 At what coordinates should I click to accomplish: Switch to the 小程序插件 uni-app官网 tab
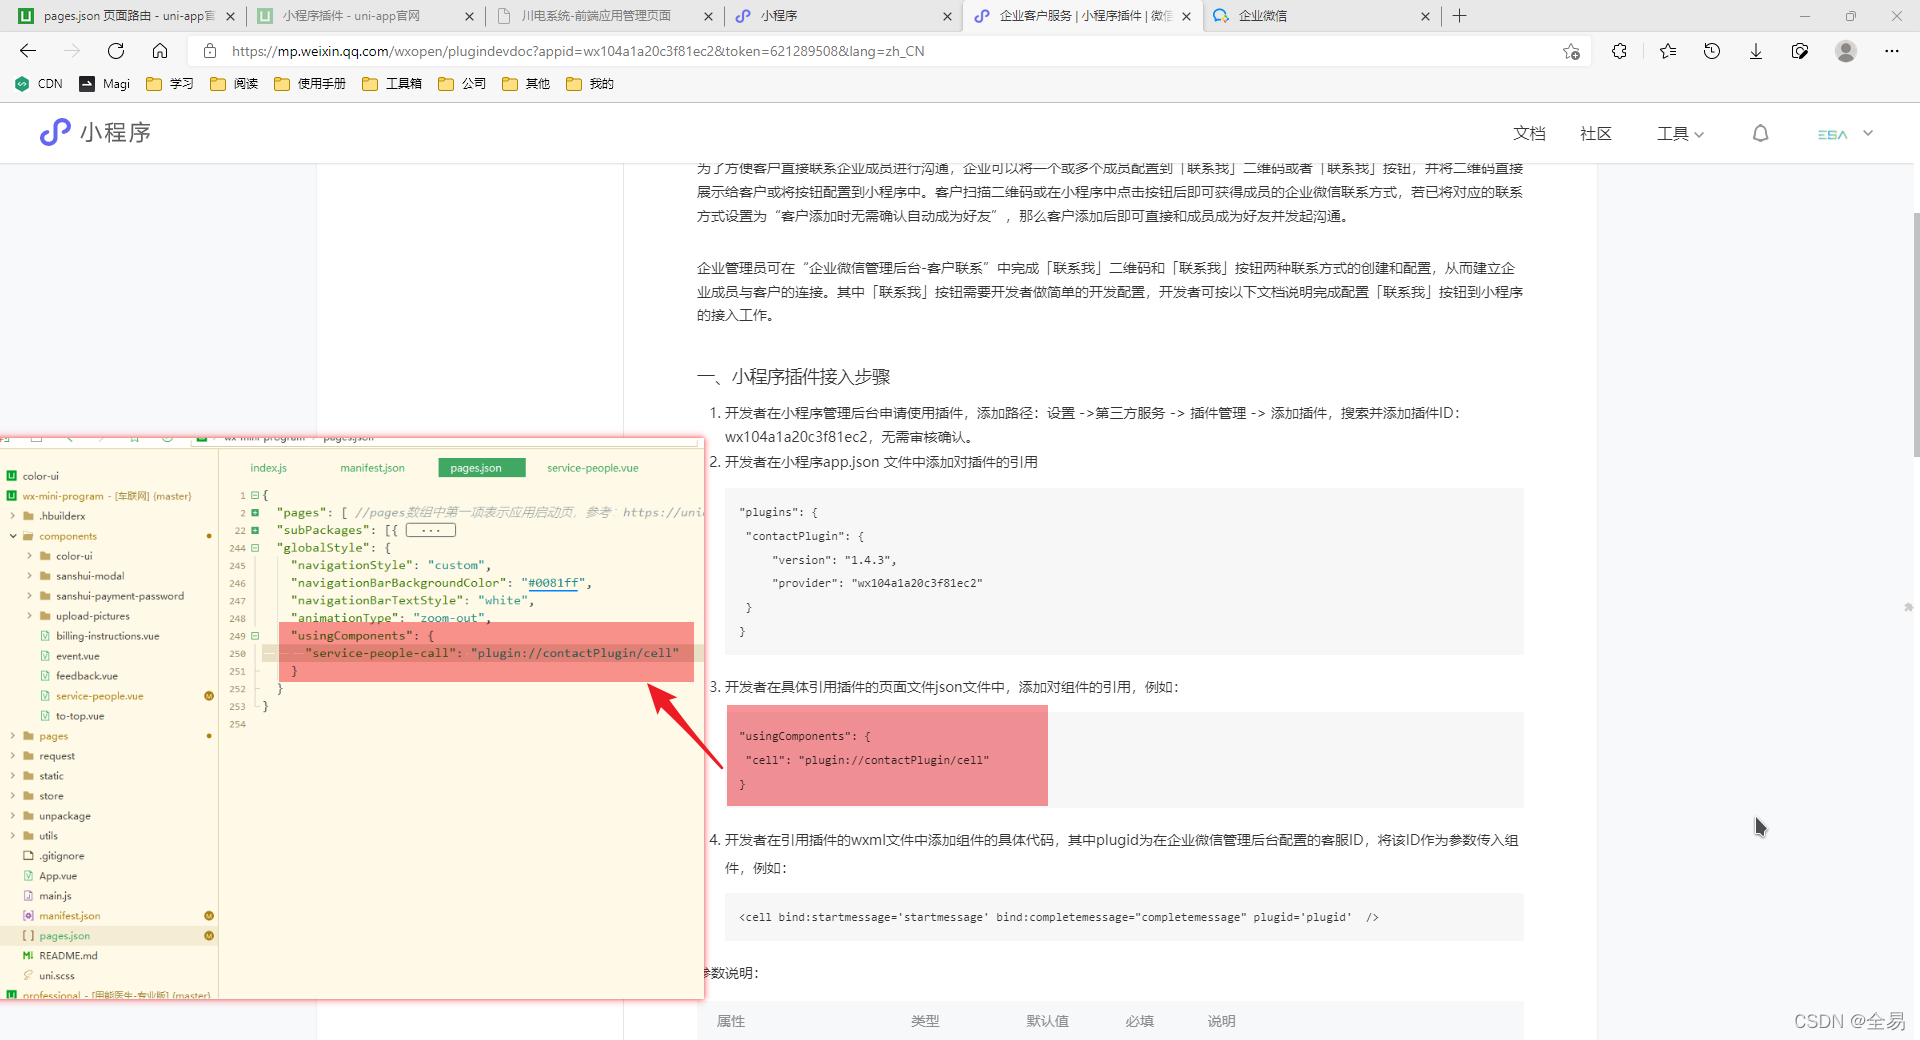pos(365,16)
